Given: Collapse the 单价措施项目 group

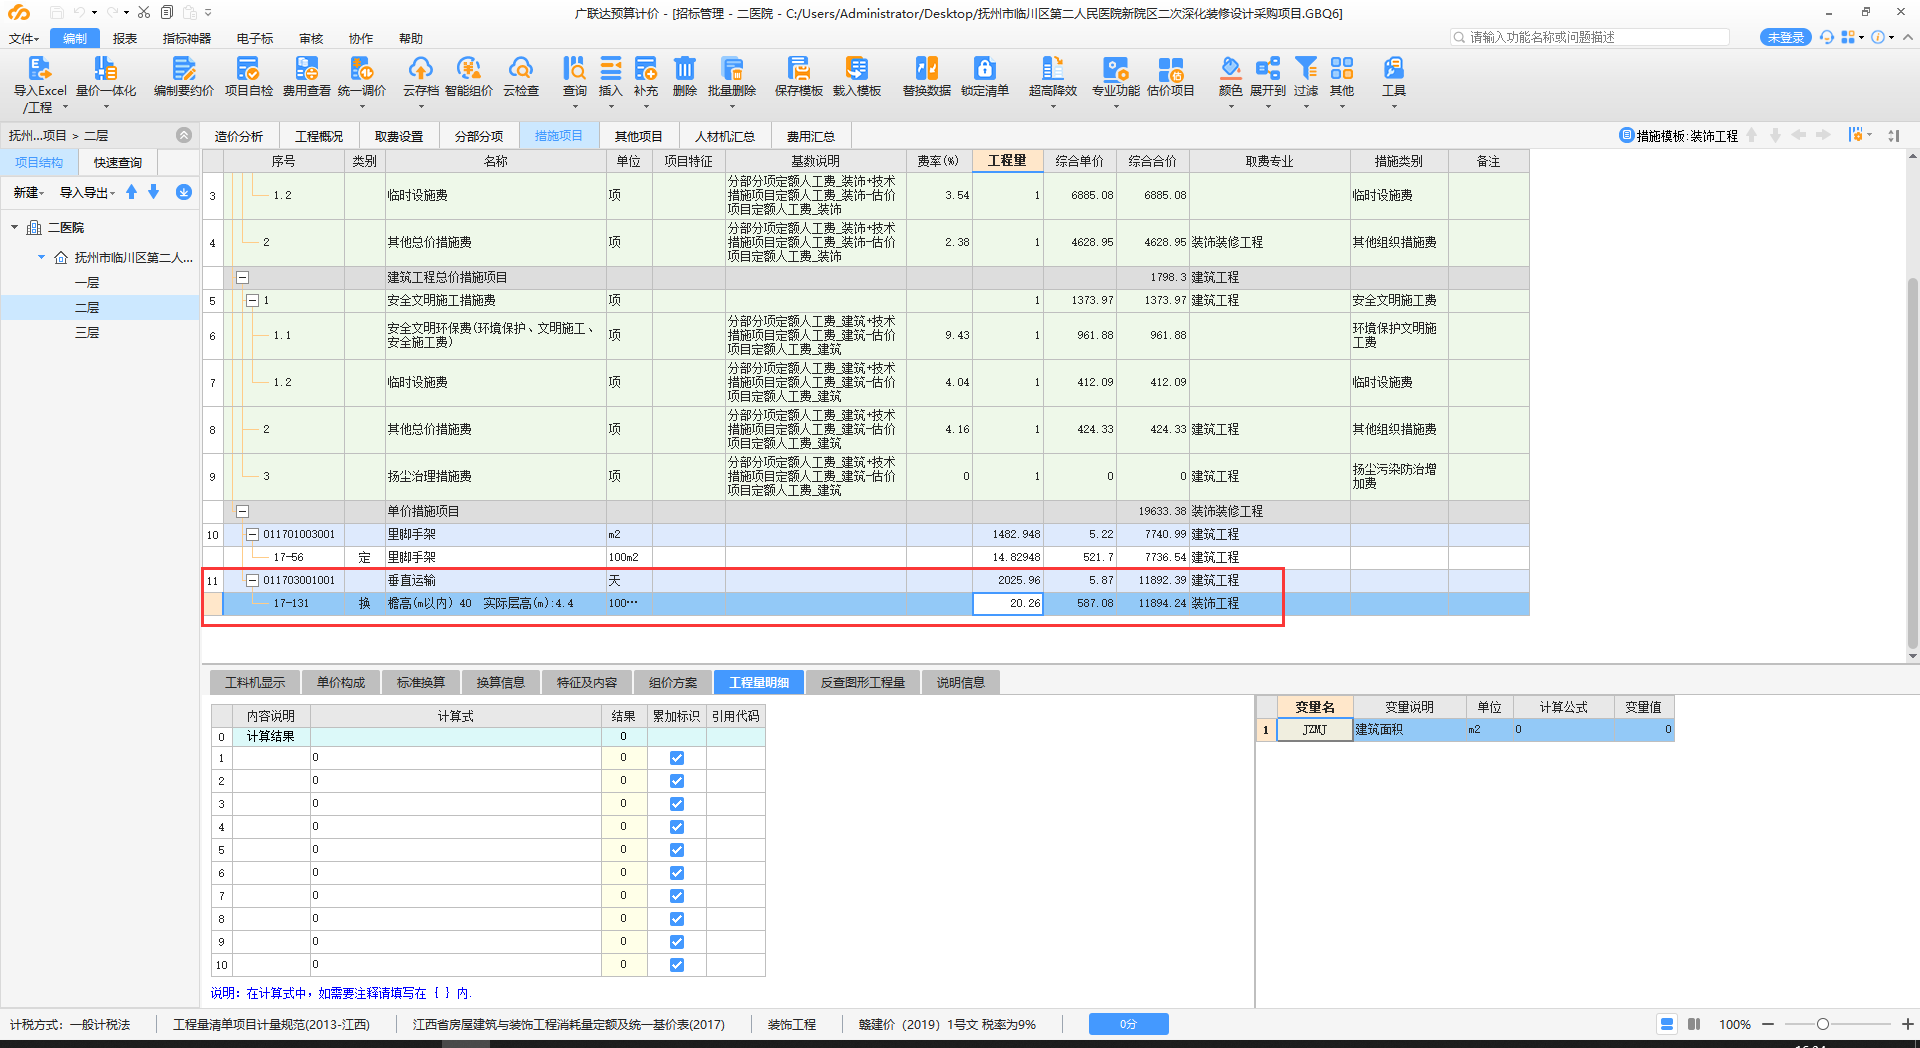Looking at the screenshot, I should click(x=242, y=512).
